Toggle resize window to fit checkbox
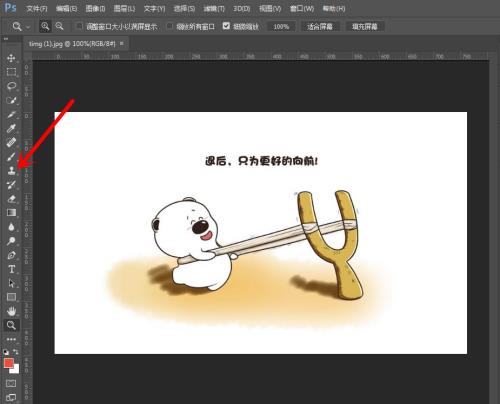The height and width of the screenshot is (404, 500). [x=79, y=26]
